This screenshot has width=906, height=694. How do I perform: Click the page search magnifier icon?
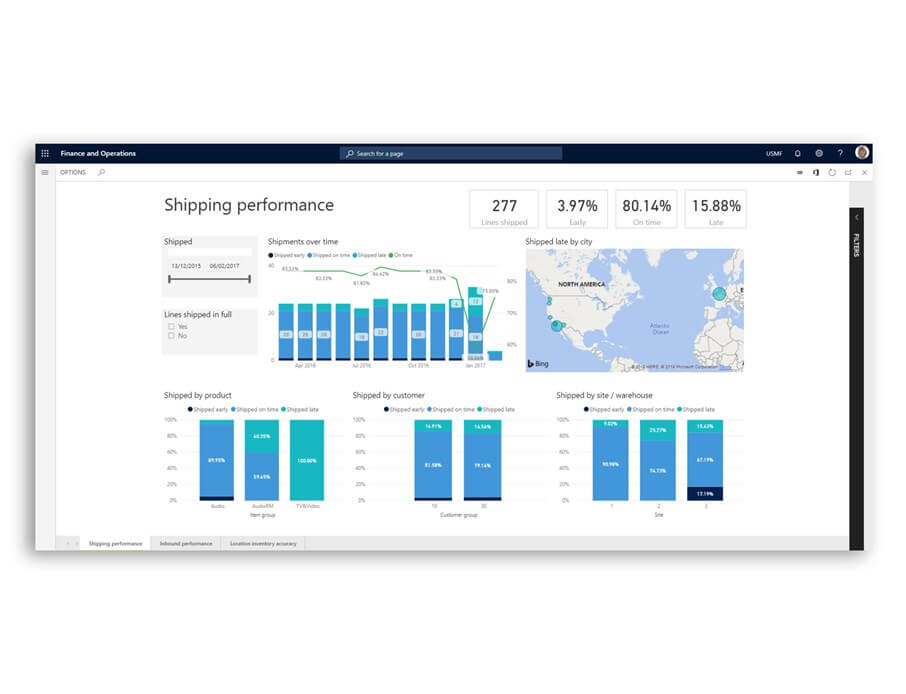coord(101,172)
